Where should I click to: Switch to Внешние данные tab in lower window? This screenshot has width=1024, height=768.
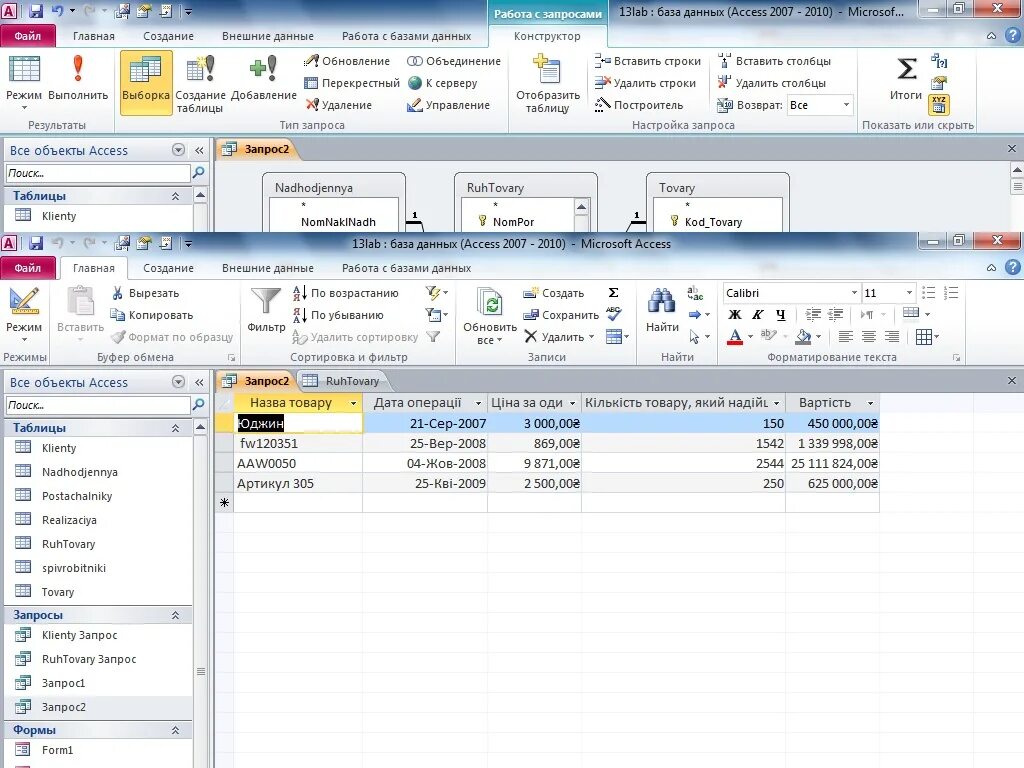click(268, 268)
